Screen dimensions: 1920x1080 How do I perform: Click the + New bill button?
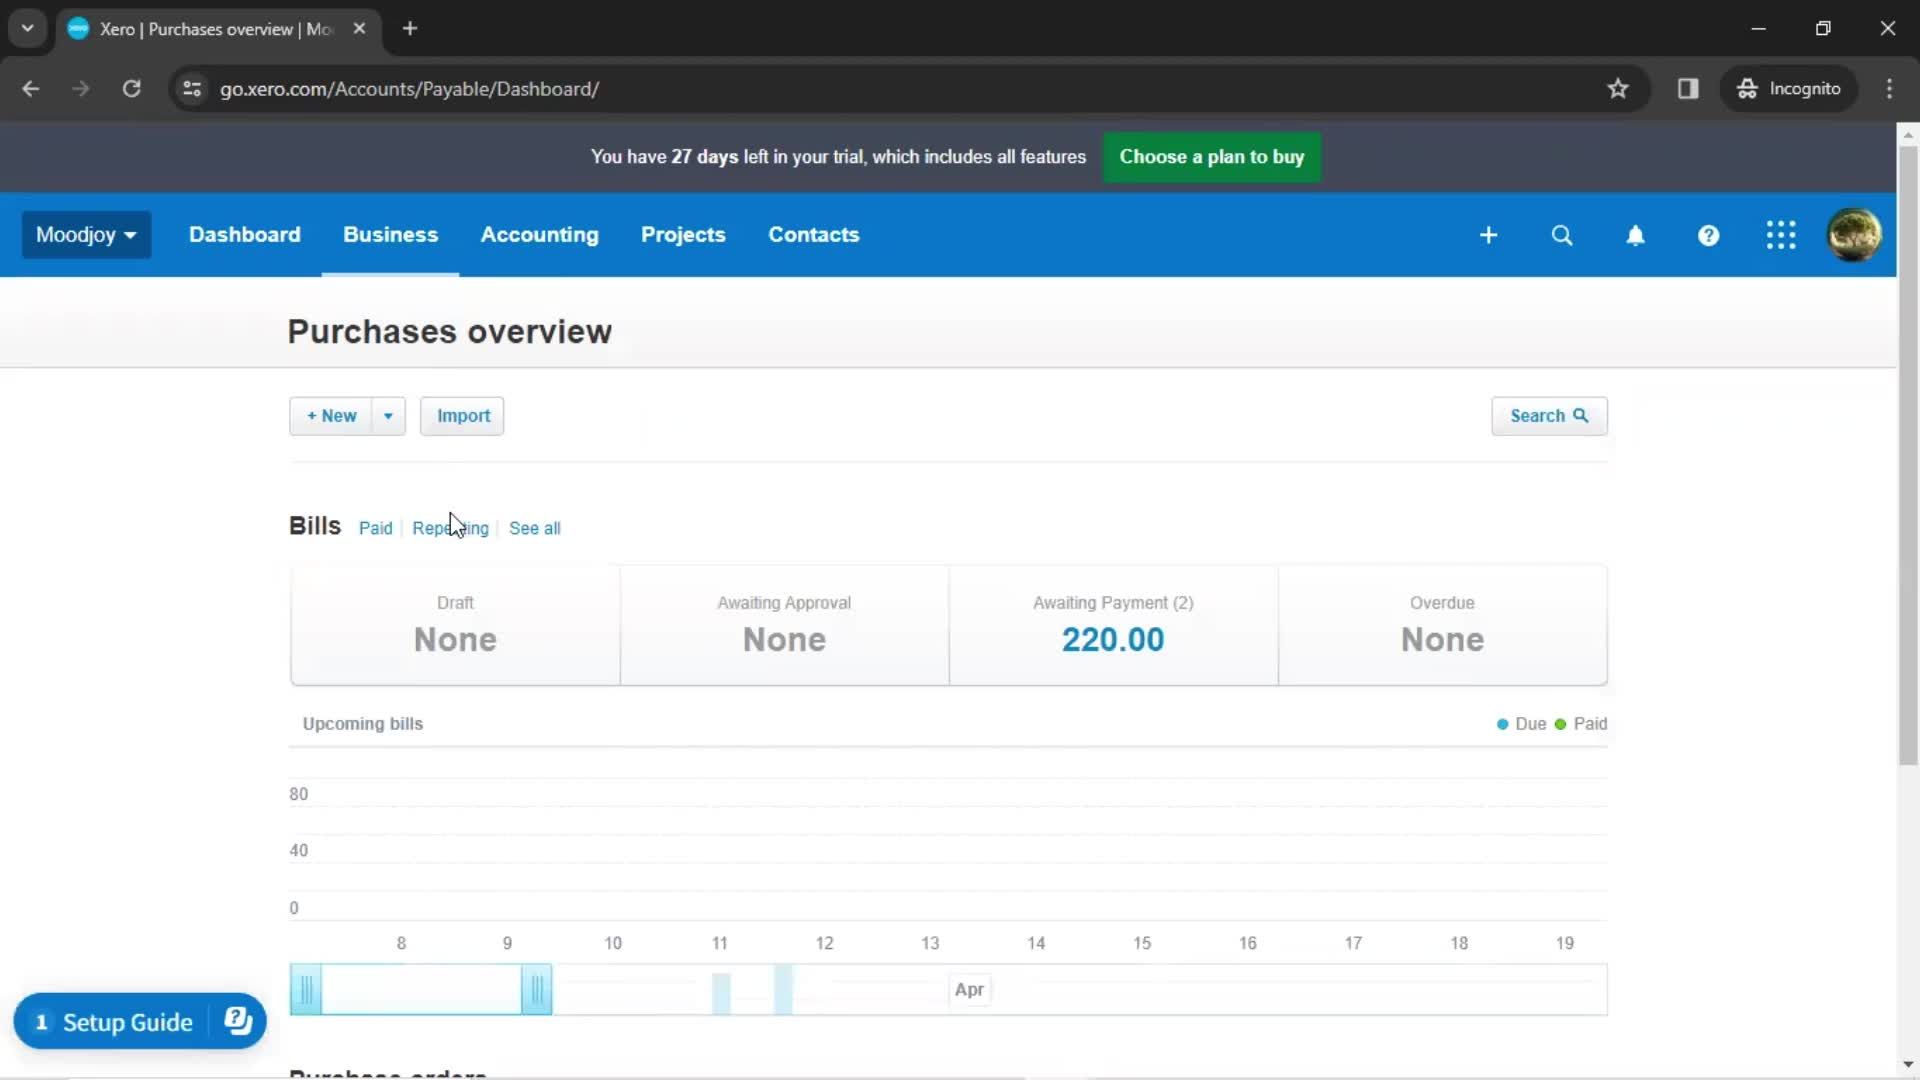tap(331, 416)
